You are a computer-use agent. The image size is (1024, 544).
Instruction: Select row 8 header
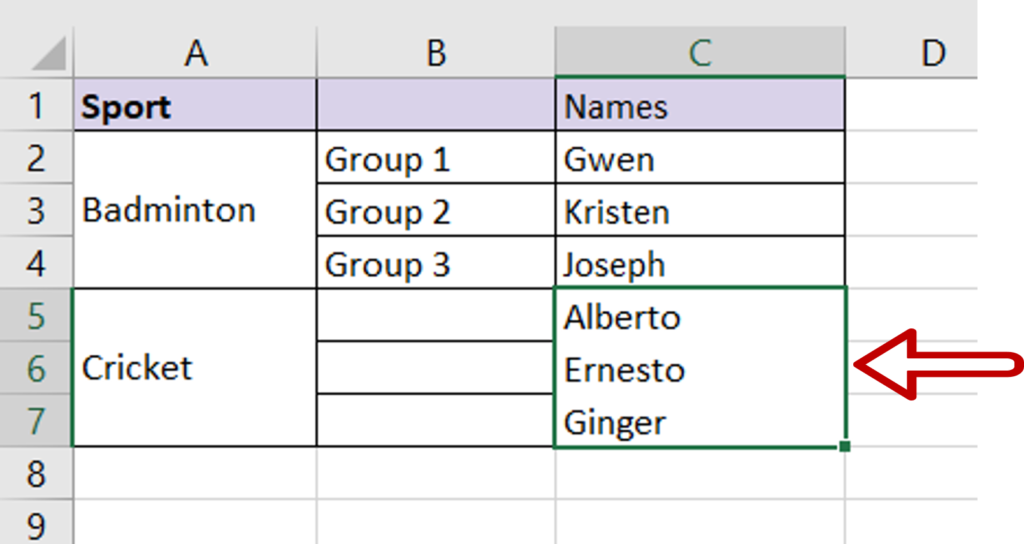pos(37,473)
